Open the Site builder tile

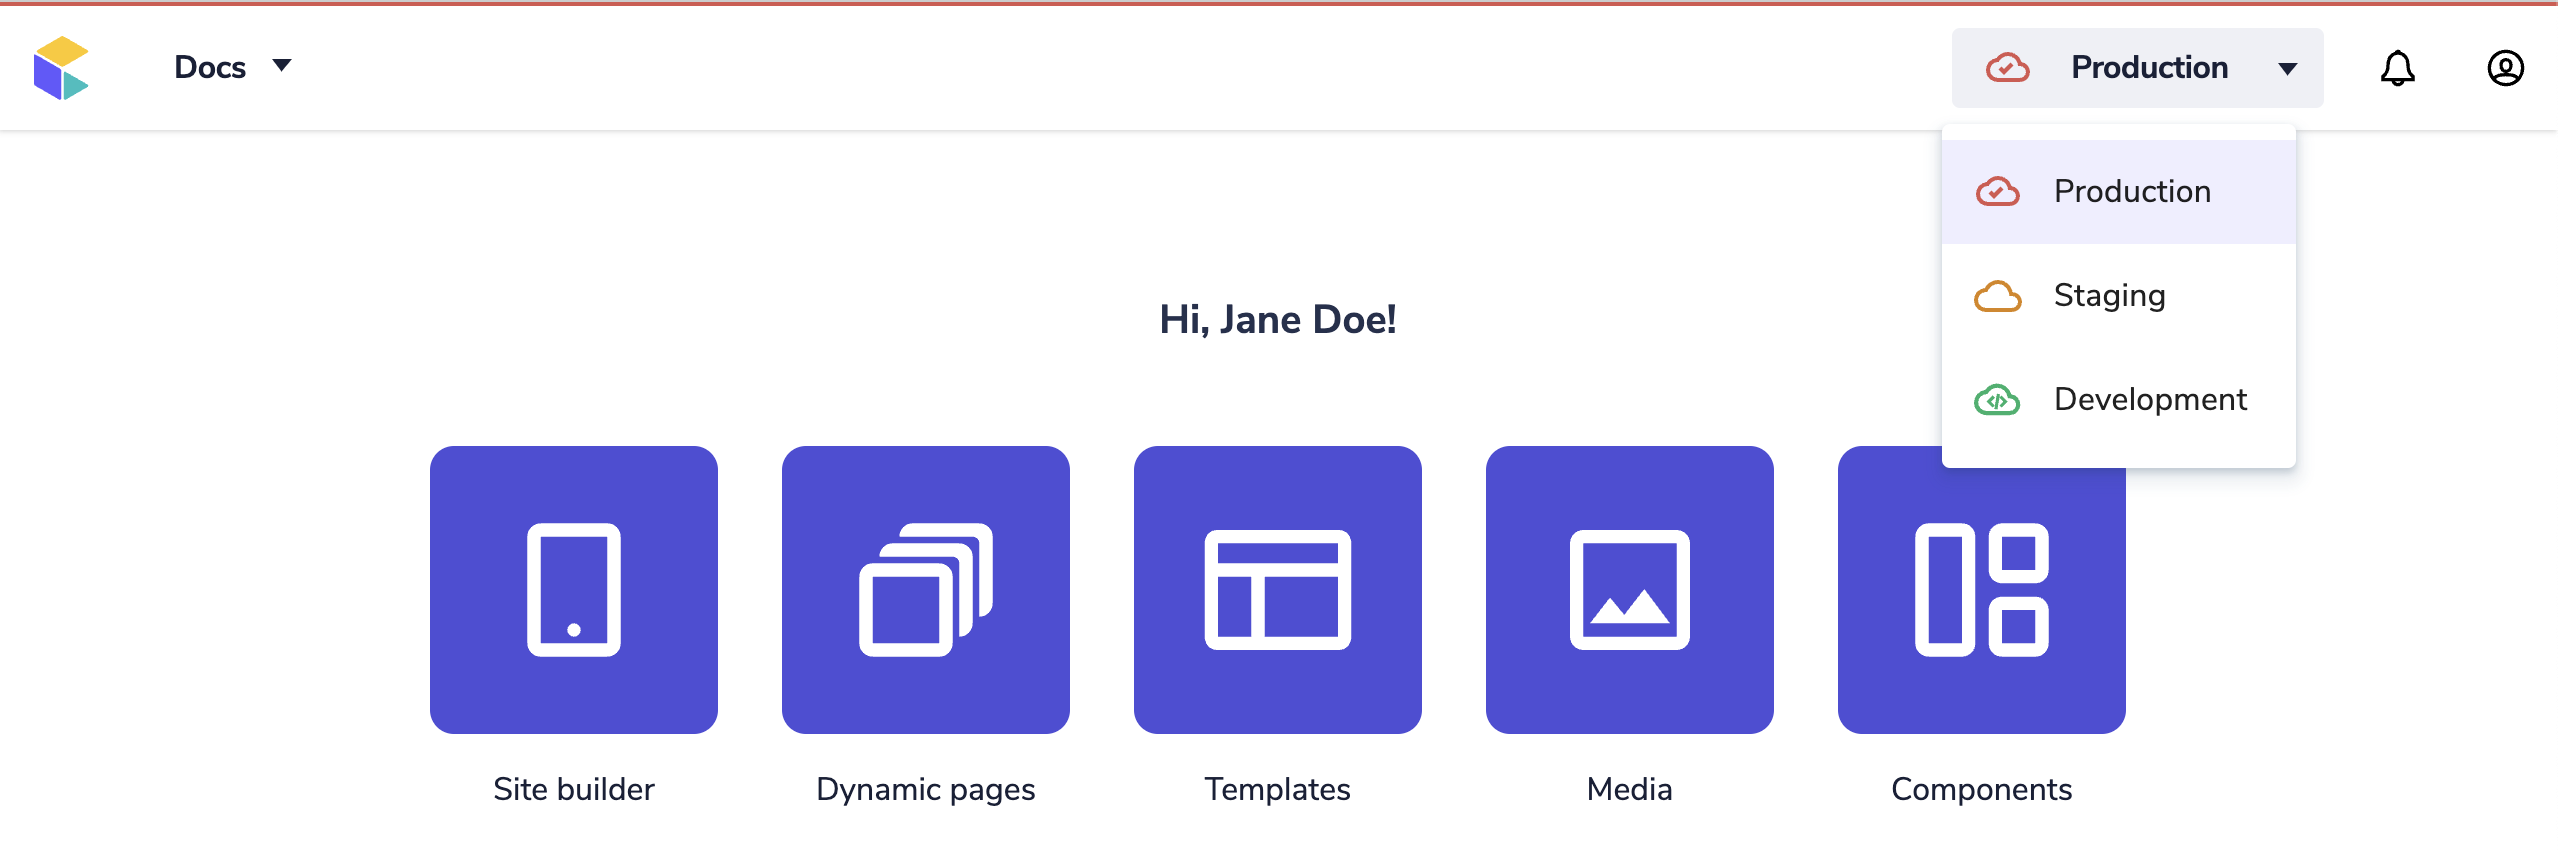[x=574, y=590]
